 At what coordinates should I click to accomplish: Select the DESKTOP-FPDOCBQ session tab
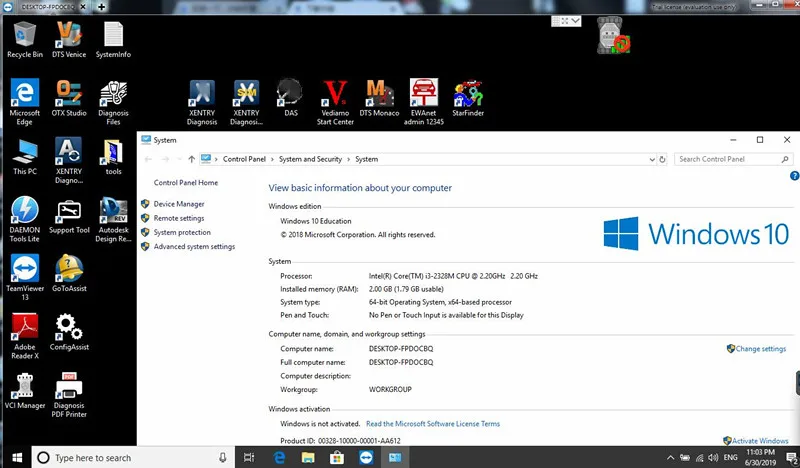pos(46,7)
